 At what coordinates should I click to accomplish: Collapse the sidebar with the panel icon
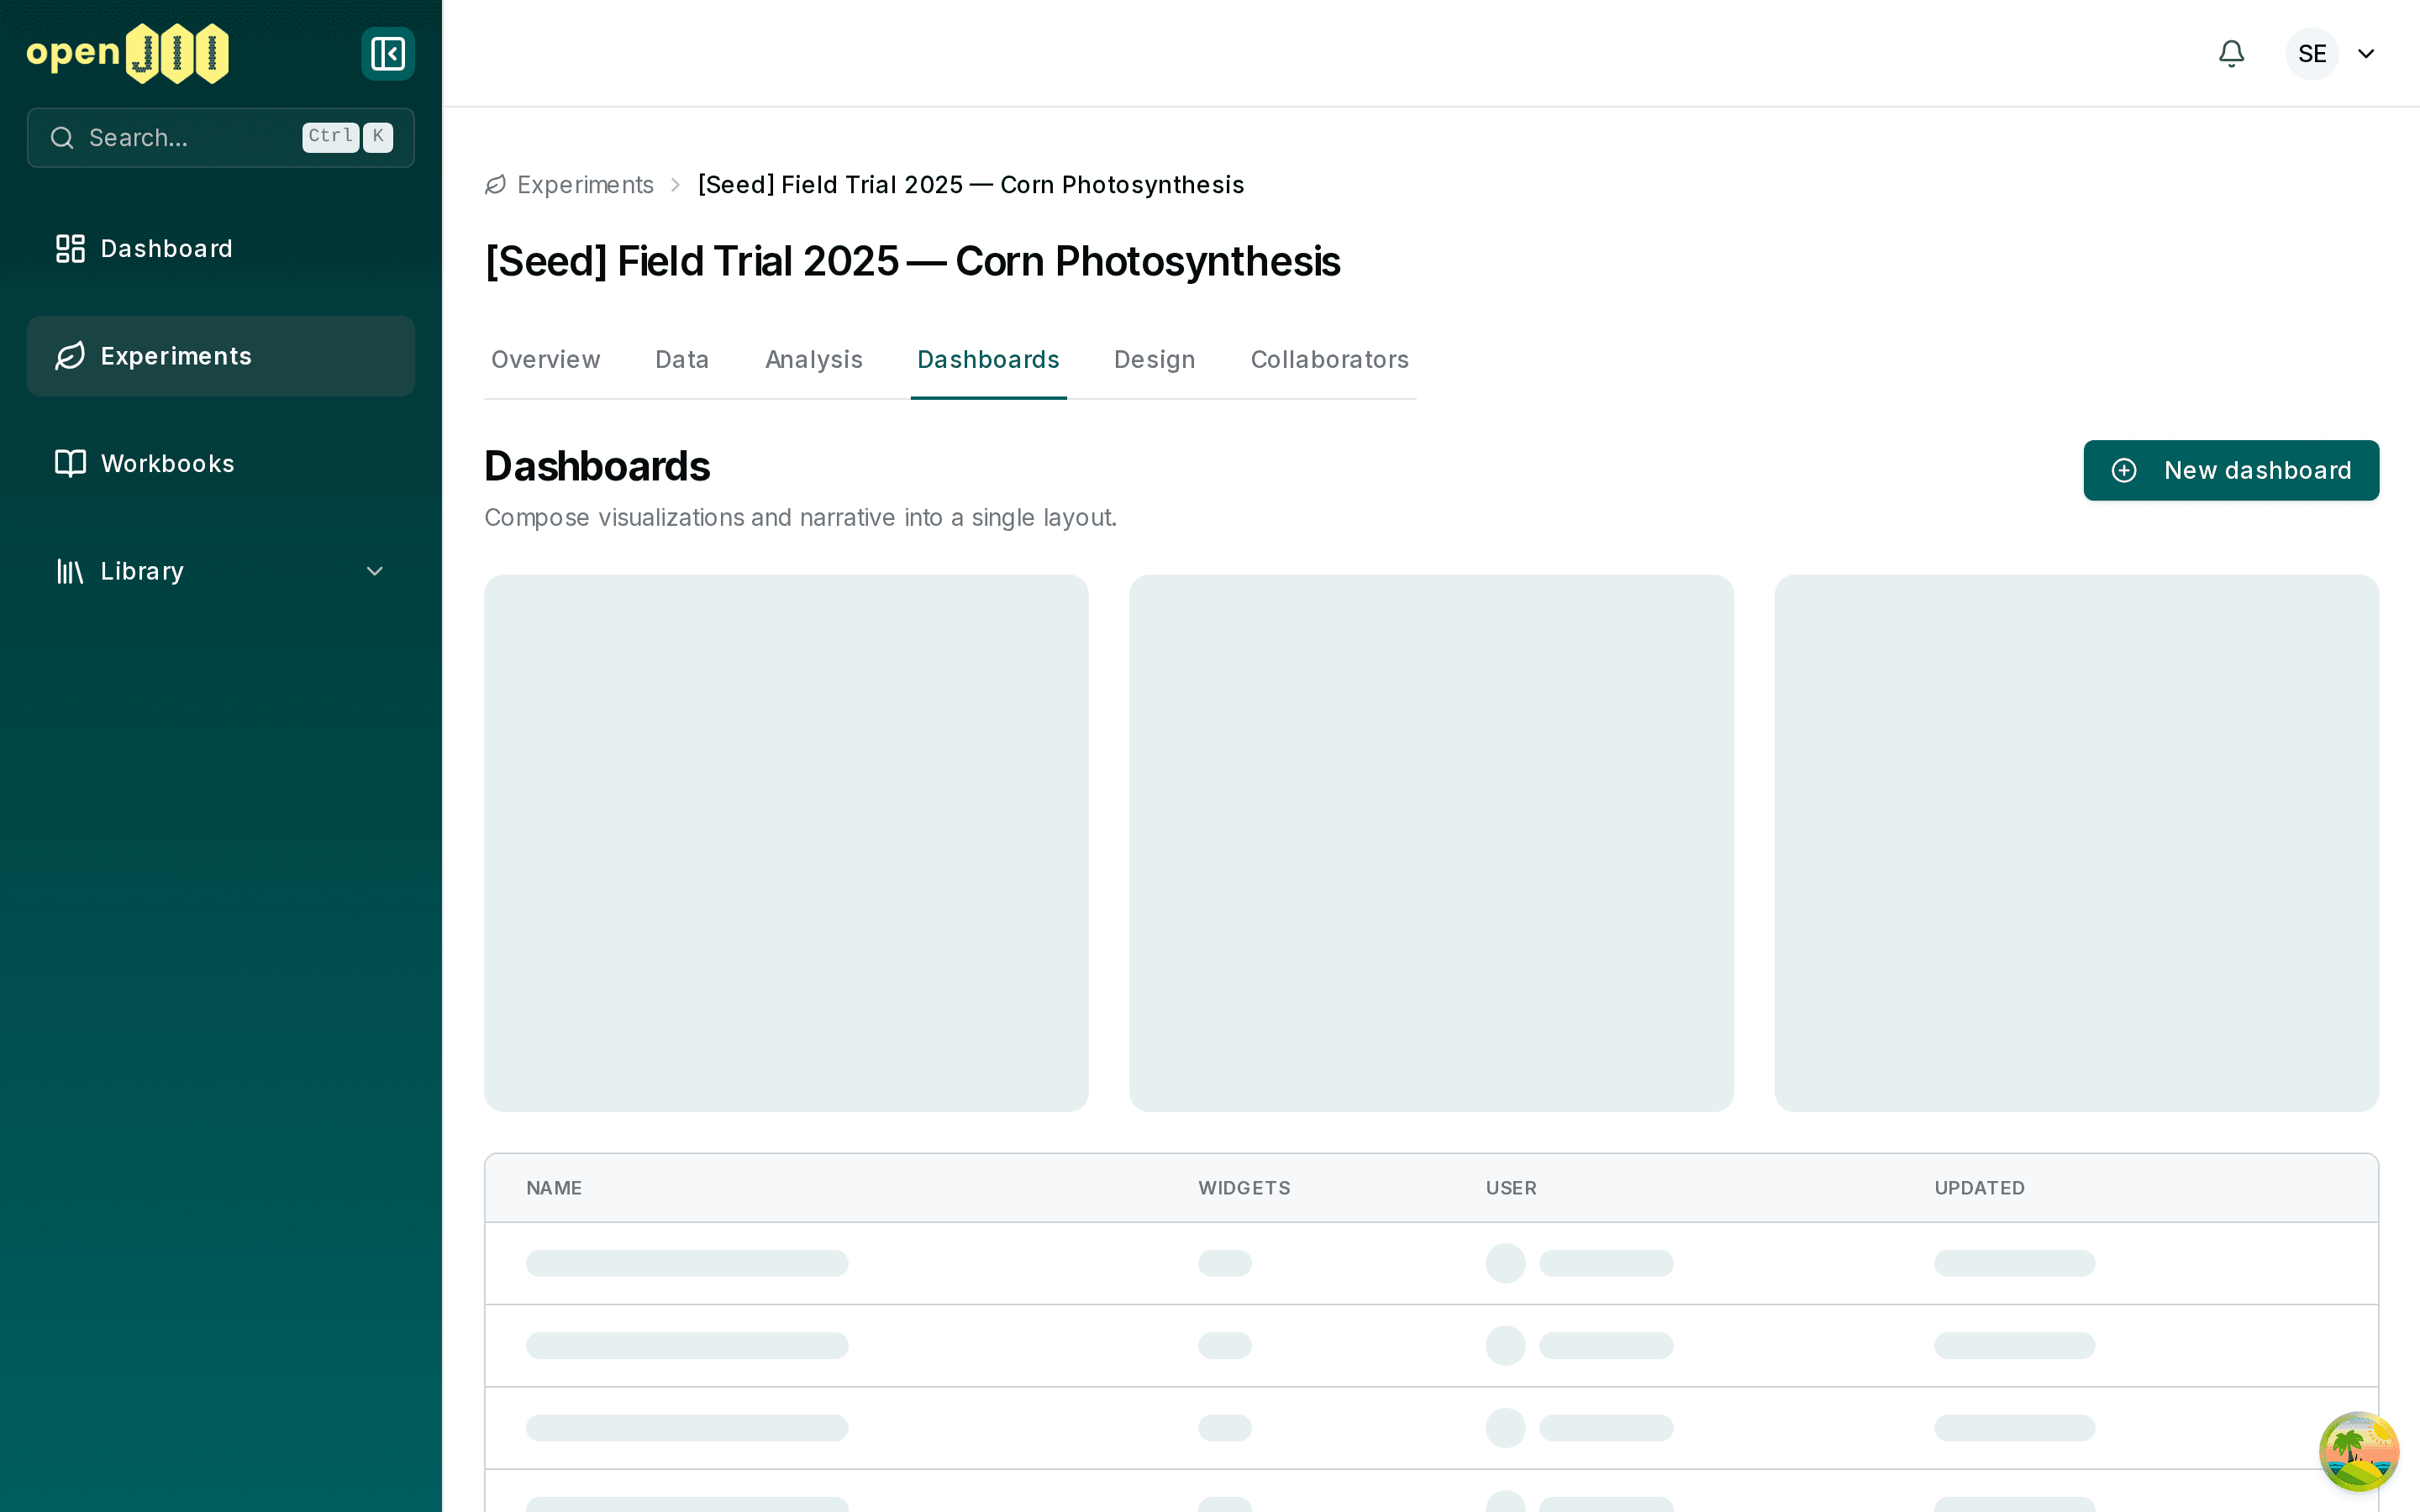click(388, 53)
